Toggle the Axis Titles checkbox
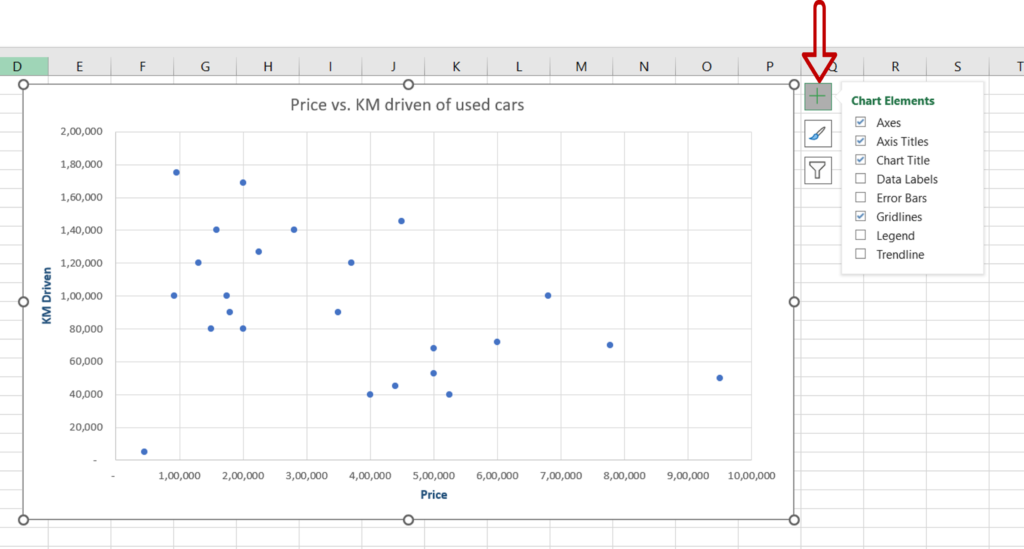 pos(860,141)
